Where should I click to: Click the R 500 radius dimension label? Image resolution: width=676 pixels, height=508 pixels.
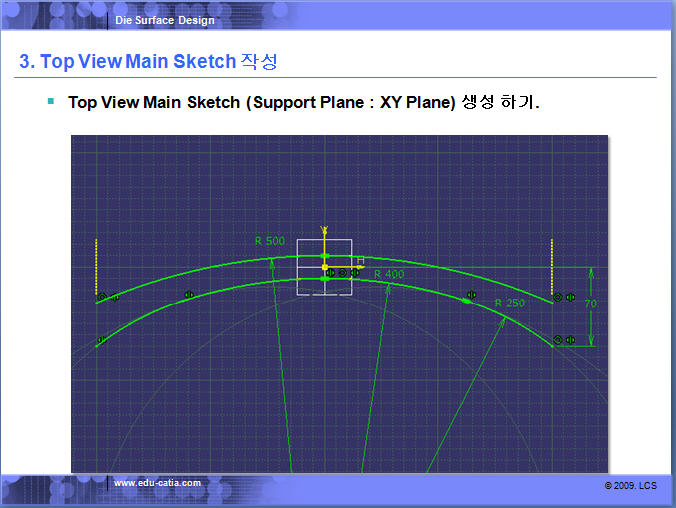tap(269, 241)
